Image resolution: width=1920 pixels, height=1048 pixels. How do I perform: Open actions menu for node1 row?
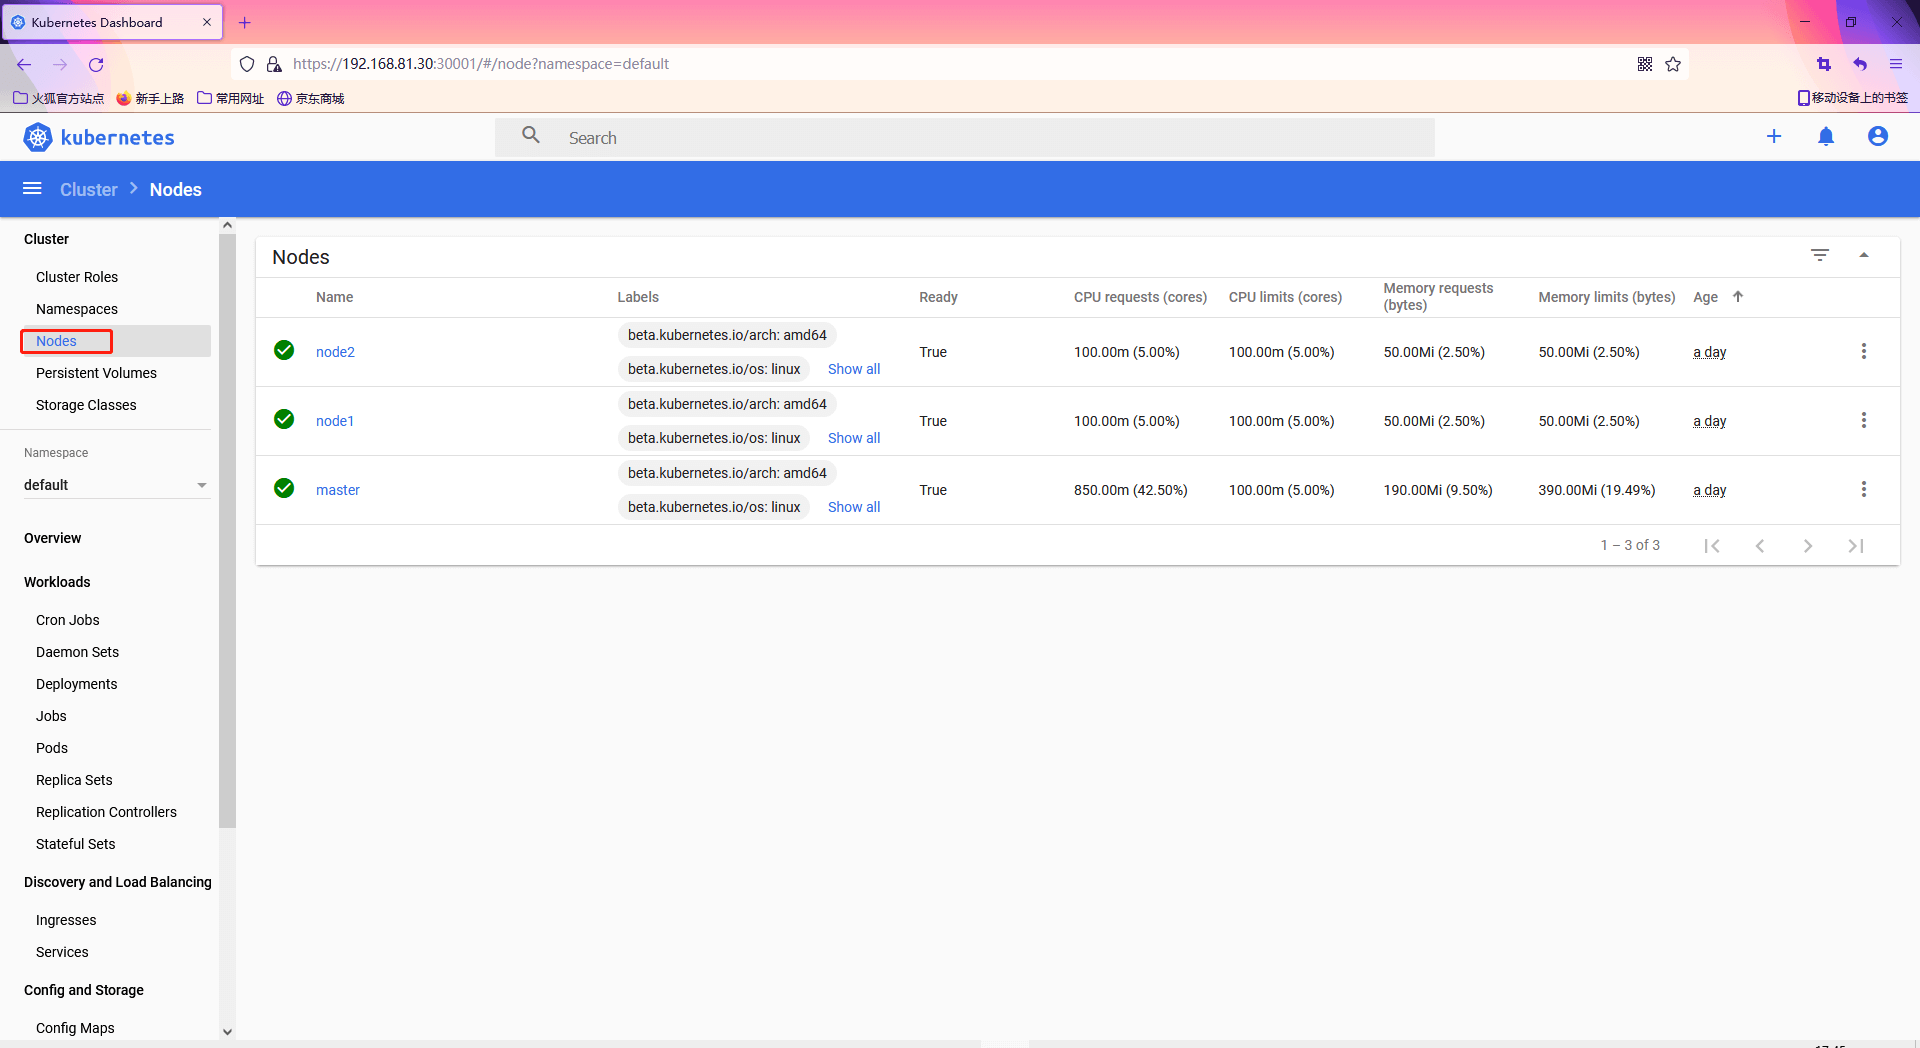point(1863,420)
